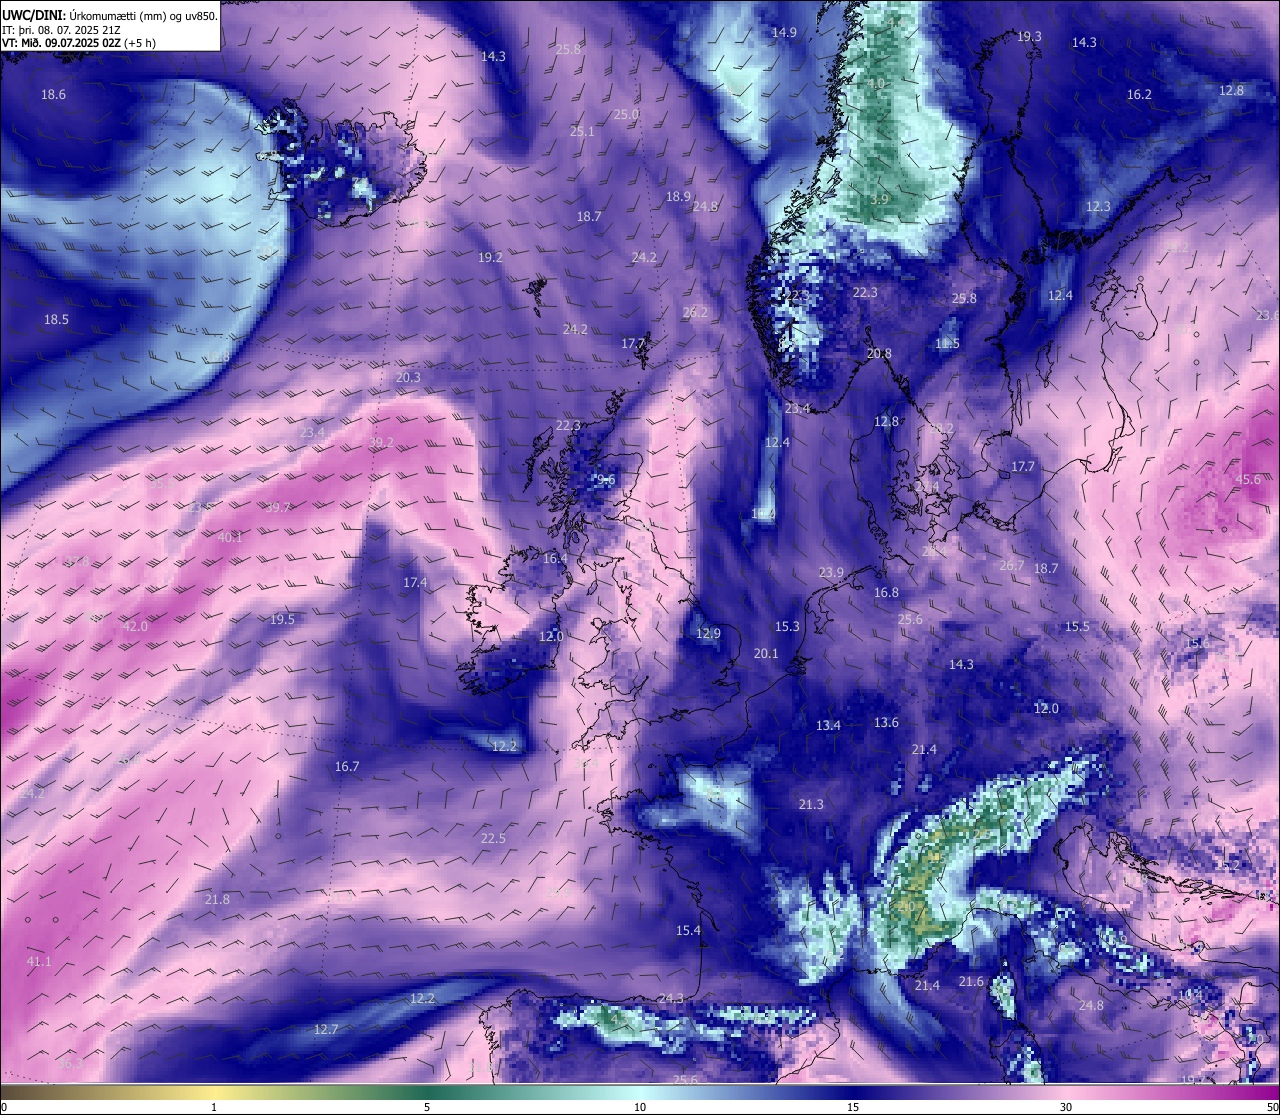Select the 41.1 map value
The width and height of the screenshot is (1280, 1115).
[39, 962]
